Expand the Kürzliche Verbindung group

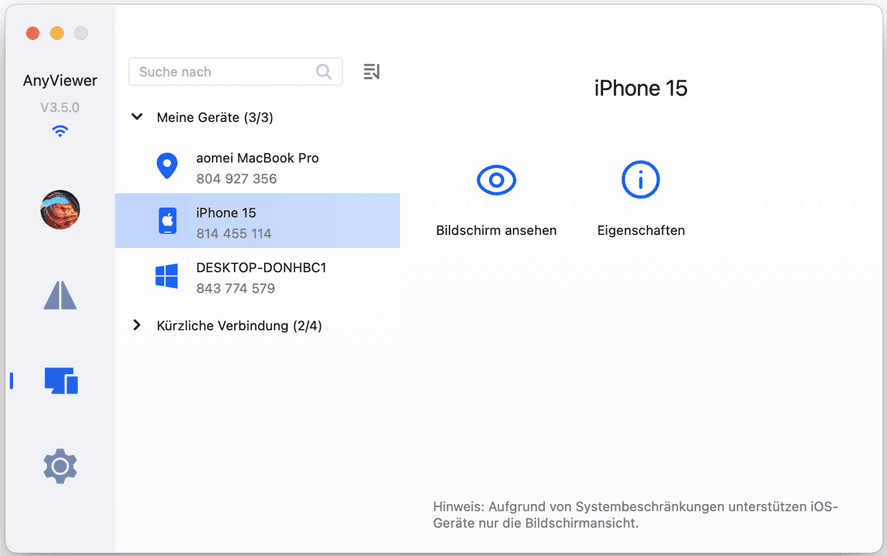point(137,325)
